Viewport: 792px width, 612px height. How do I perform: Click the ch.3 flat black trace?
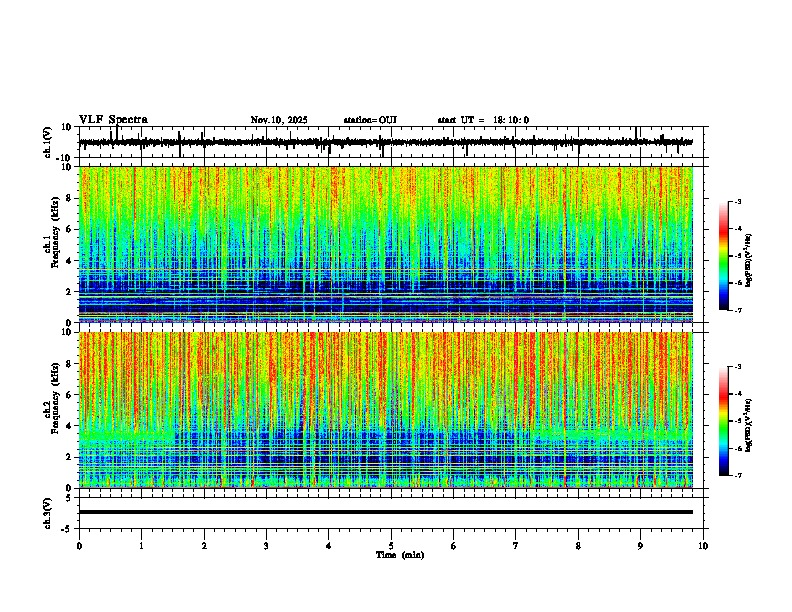(x=386, y=512)
